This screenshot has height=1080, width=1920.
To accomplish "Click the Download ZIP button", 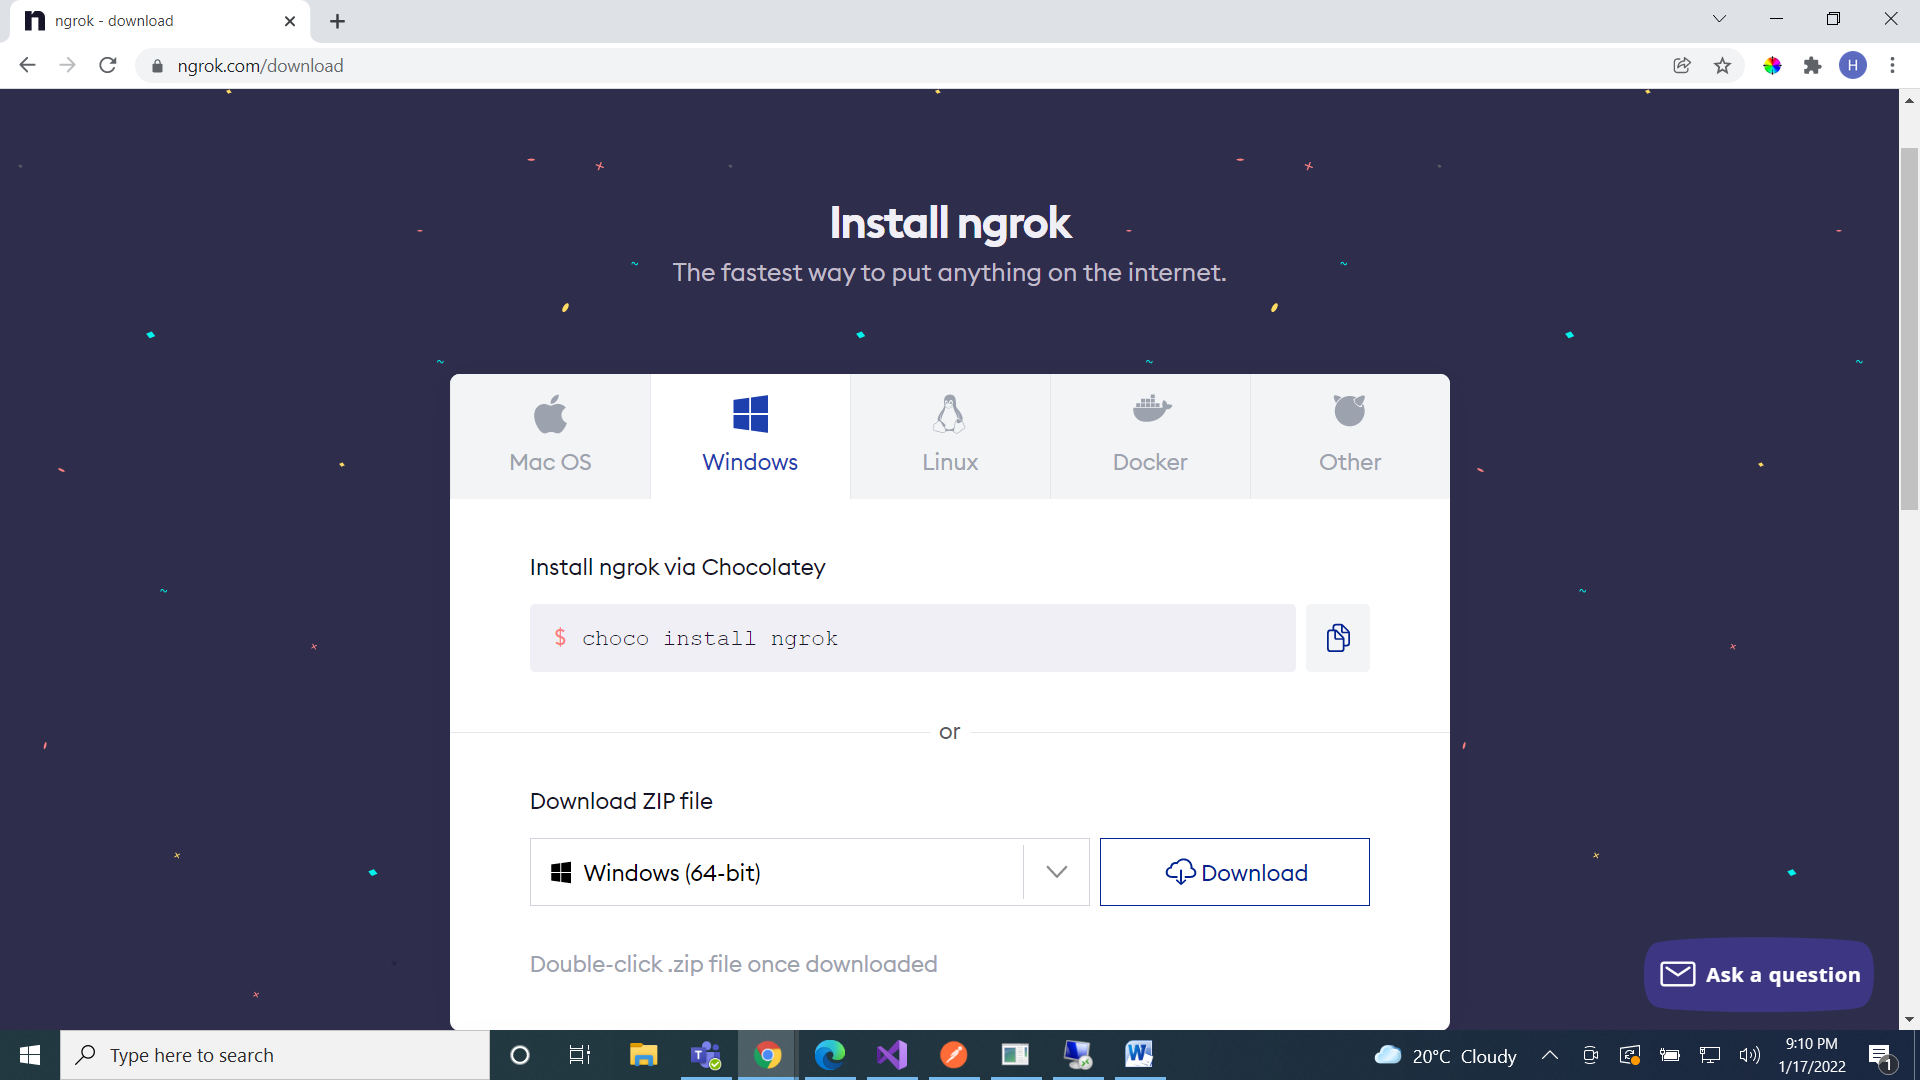I will click(1235, 872).
